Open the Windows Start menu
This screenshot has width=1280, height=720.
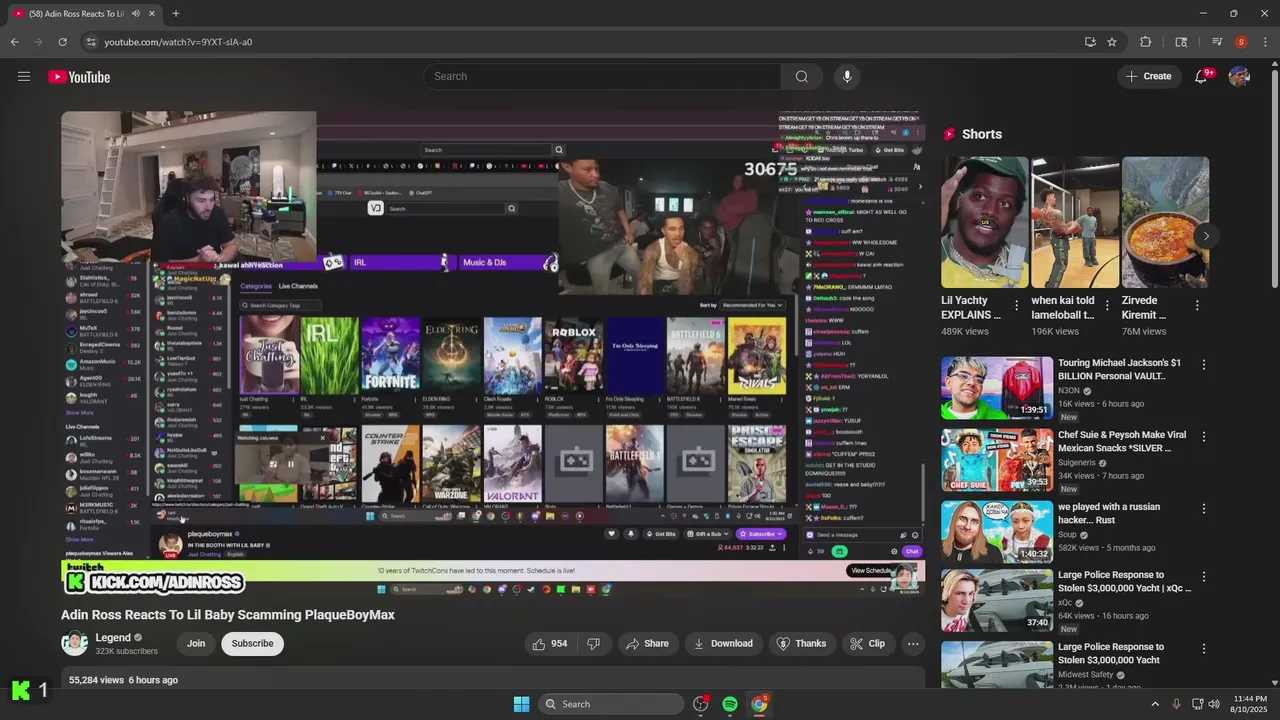point(521,704)
